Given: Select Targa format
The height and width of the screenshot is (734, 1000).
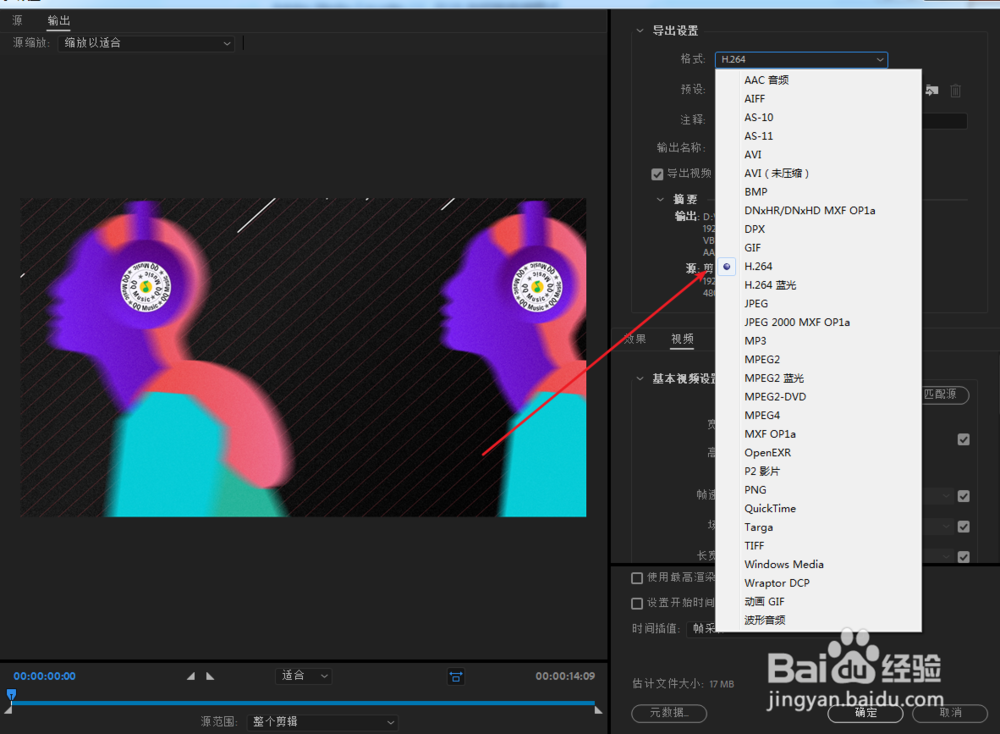Looking at the screenshot, I should pos(818,527).
